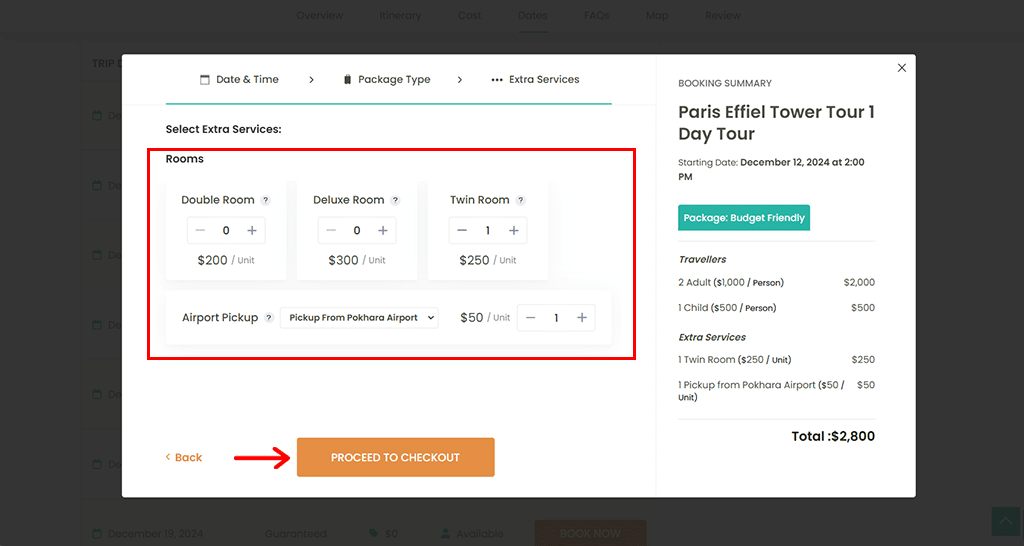This screenshot has width=1024, height=546.
Task: Add one Deluxe Room using plus icon
Action: [x=383, y=231]
